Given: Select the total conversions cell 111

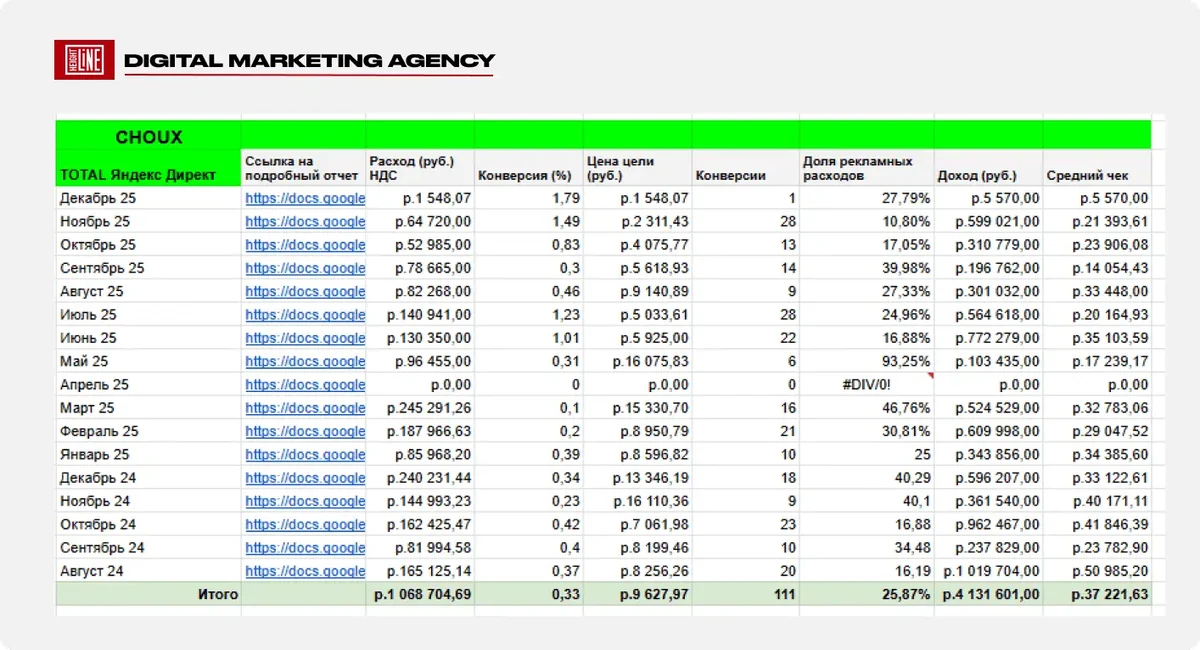Looking at the screenshot, I should coord(745,594).
